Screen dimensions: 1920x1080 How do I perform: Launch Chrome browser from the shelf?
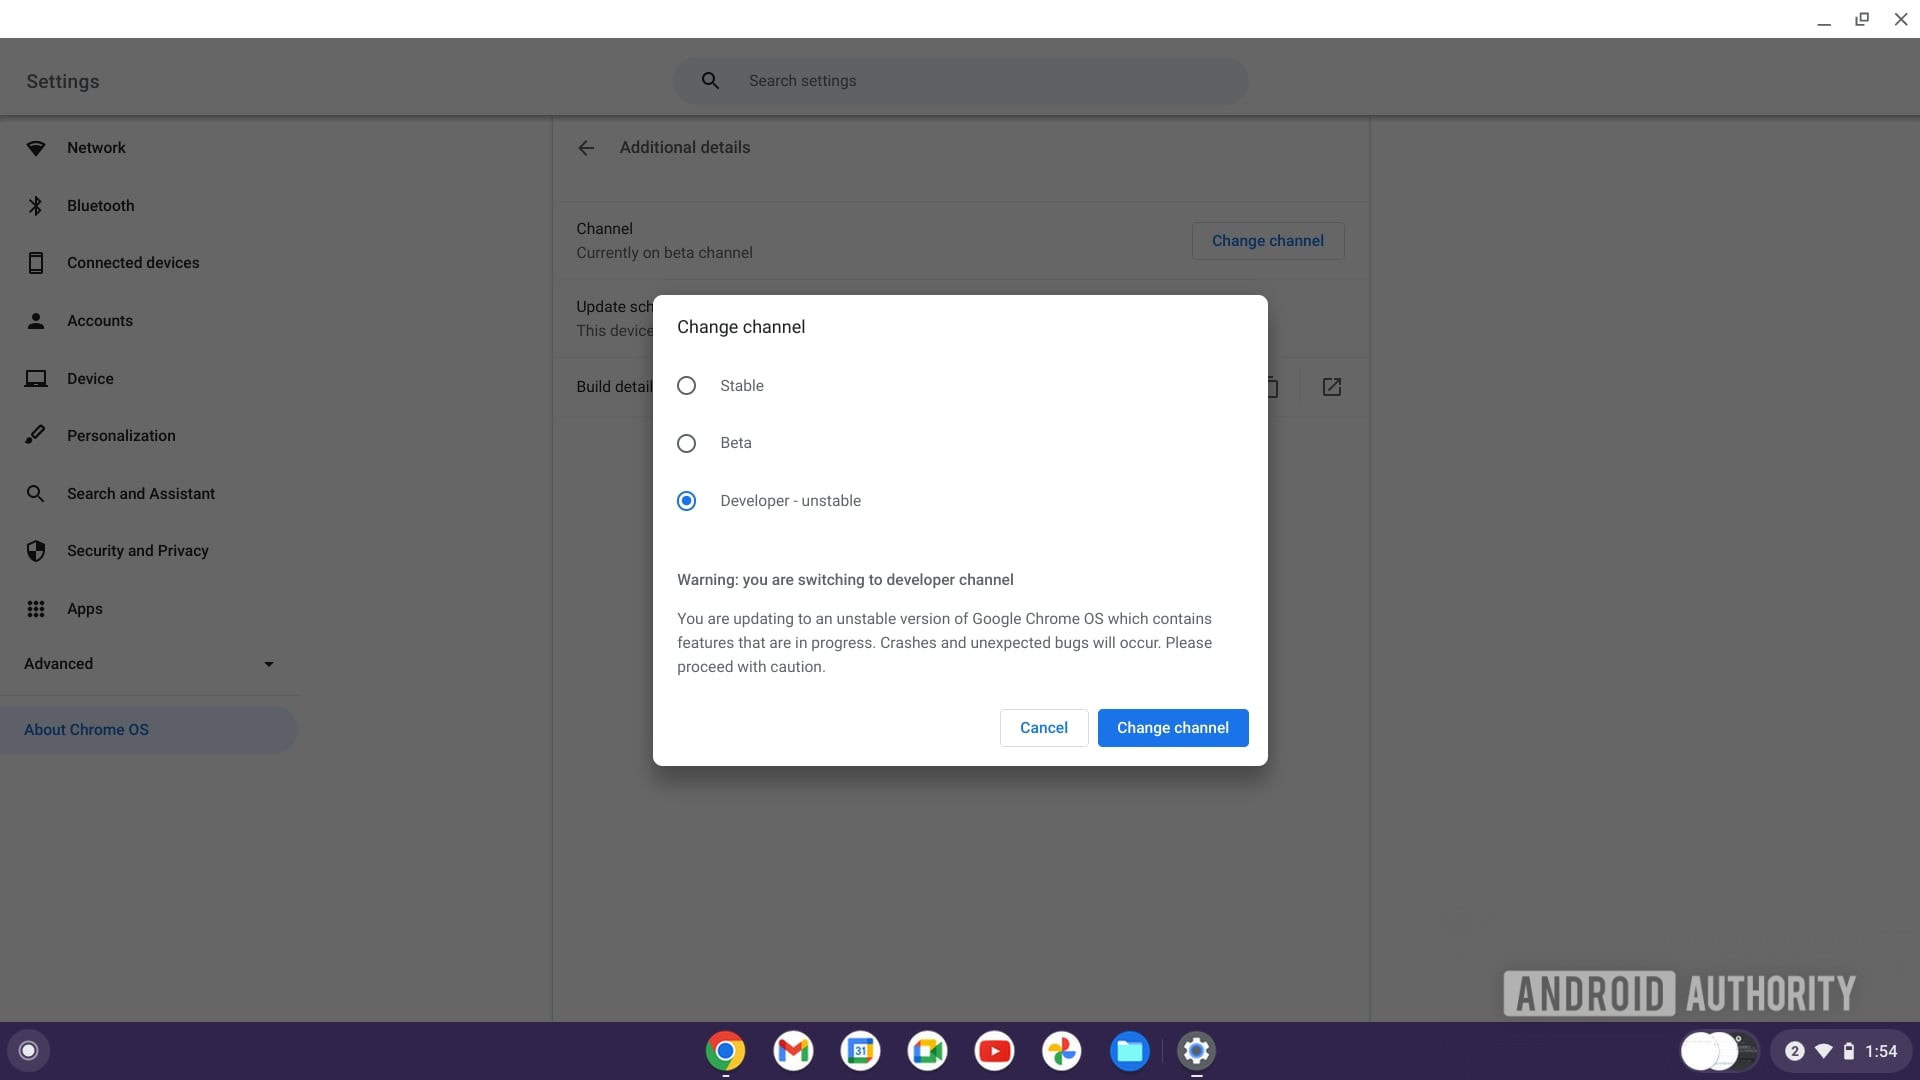[x=725, y=1051]
